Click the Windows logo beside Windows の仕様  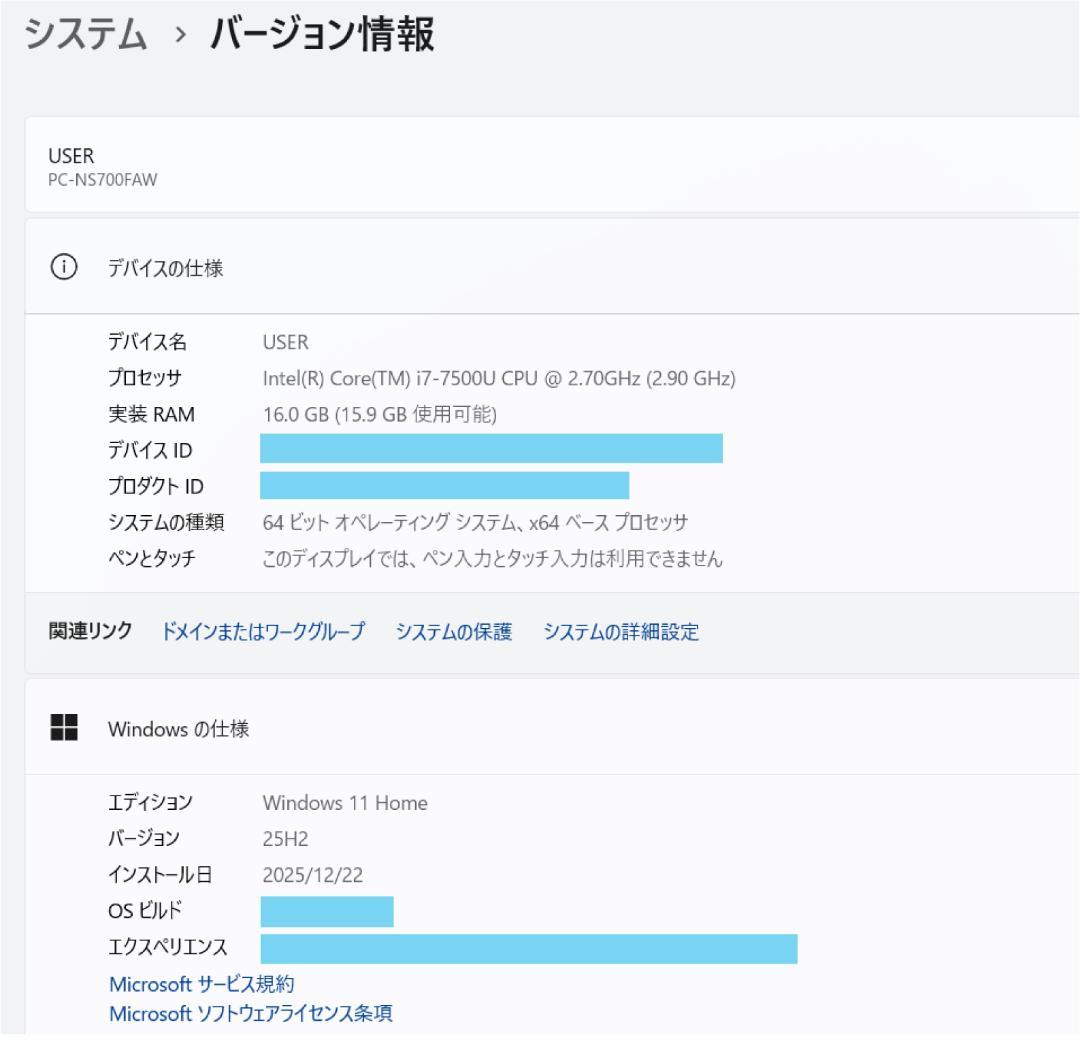(62, 728)
